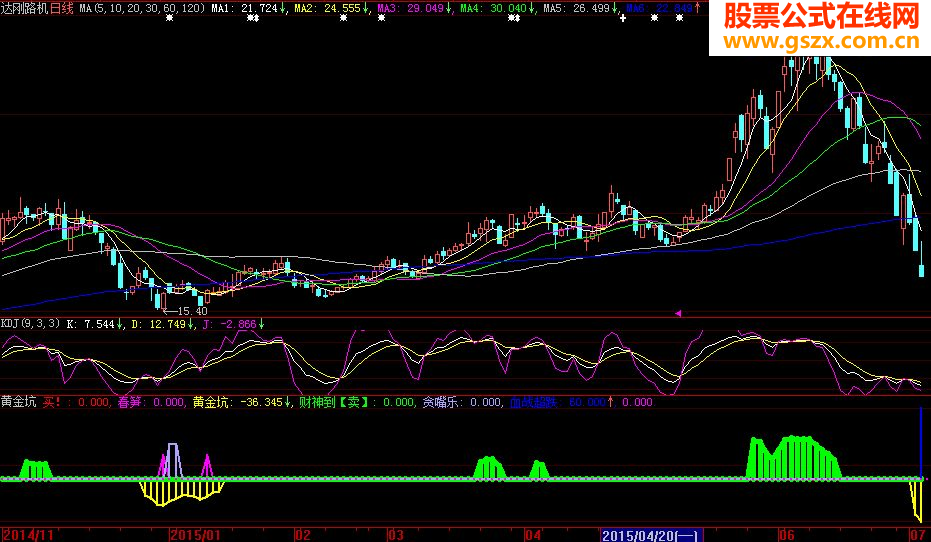Click the 2015/01 date marker on timeline
This screenshot has height=542, width=931.
[x=195, y=535]
